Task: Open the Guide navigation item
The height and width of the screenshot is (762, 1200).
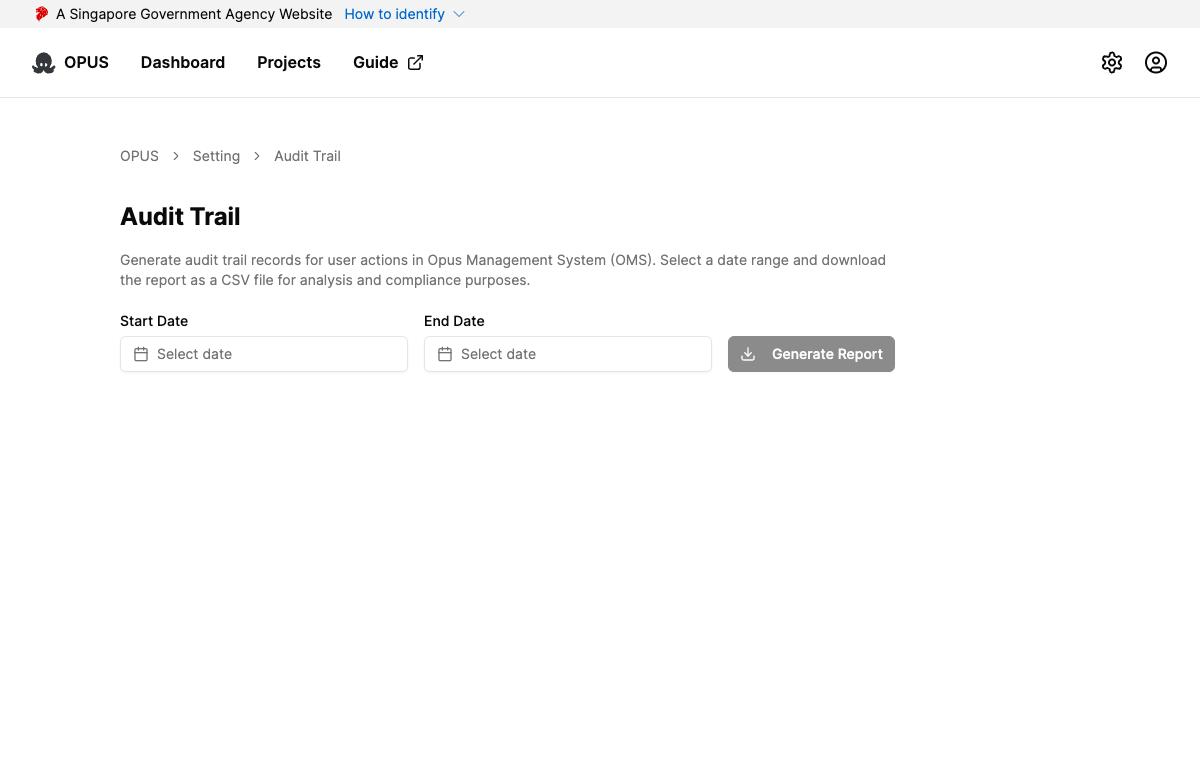Action: click(388, 62)
